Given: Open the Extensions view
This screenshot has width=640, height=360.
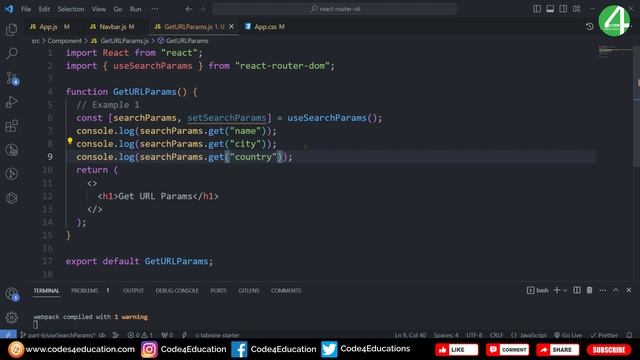Looking at the screenshot, I should tap(12, 126).
